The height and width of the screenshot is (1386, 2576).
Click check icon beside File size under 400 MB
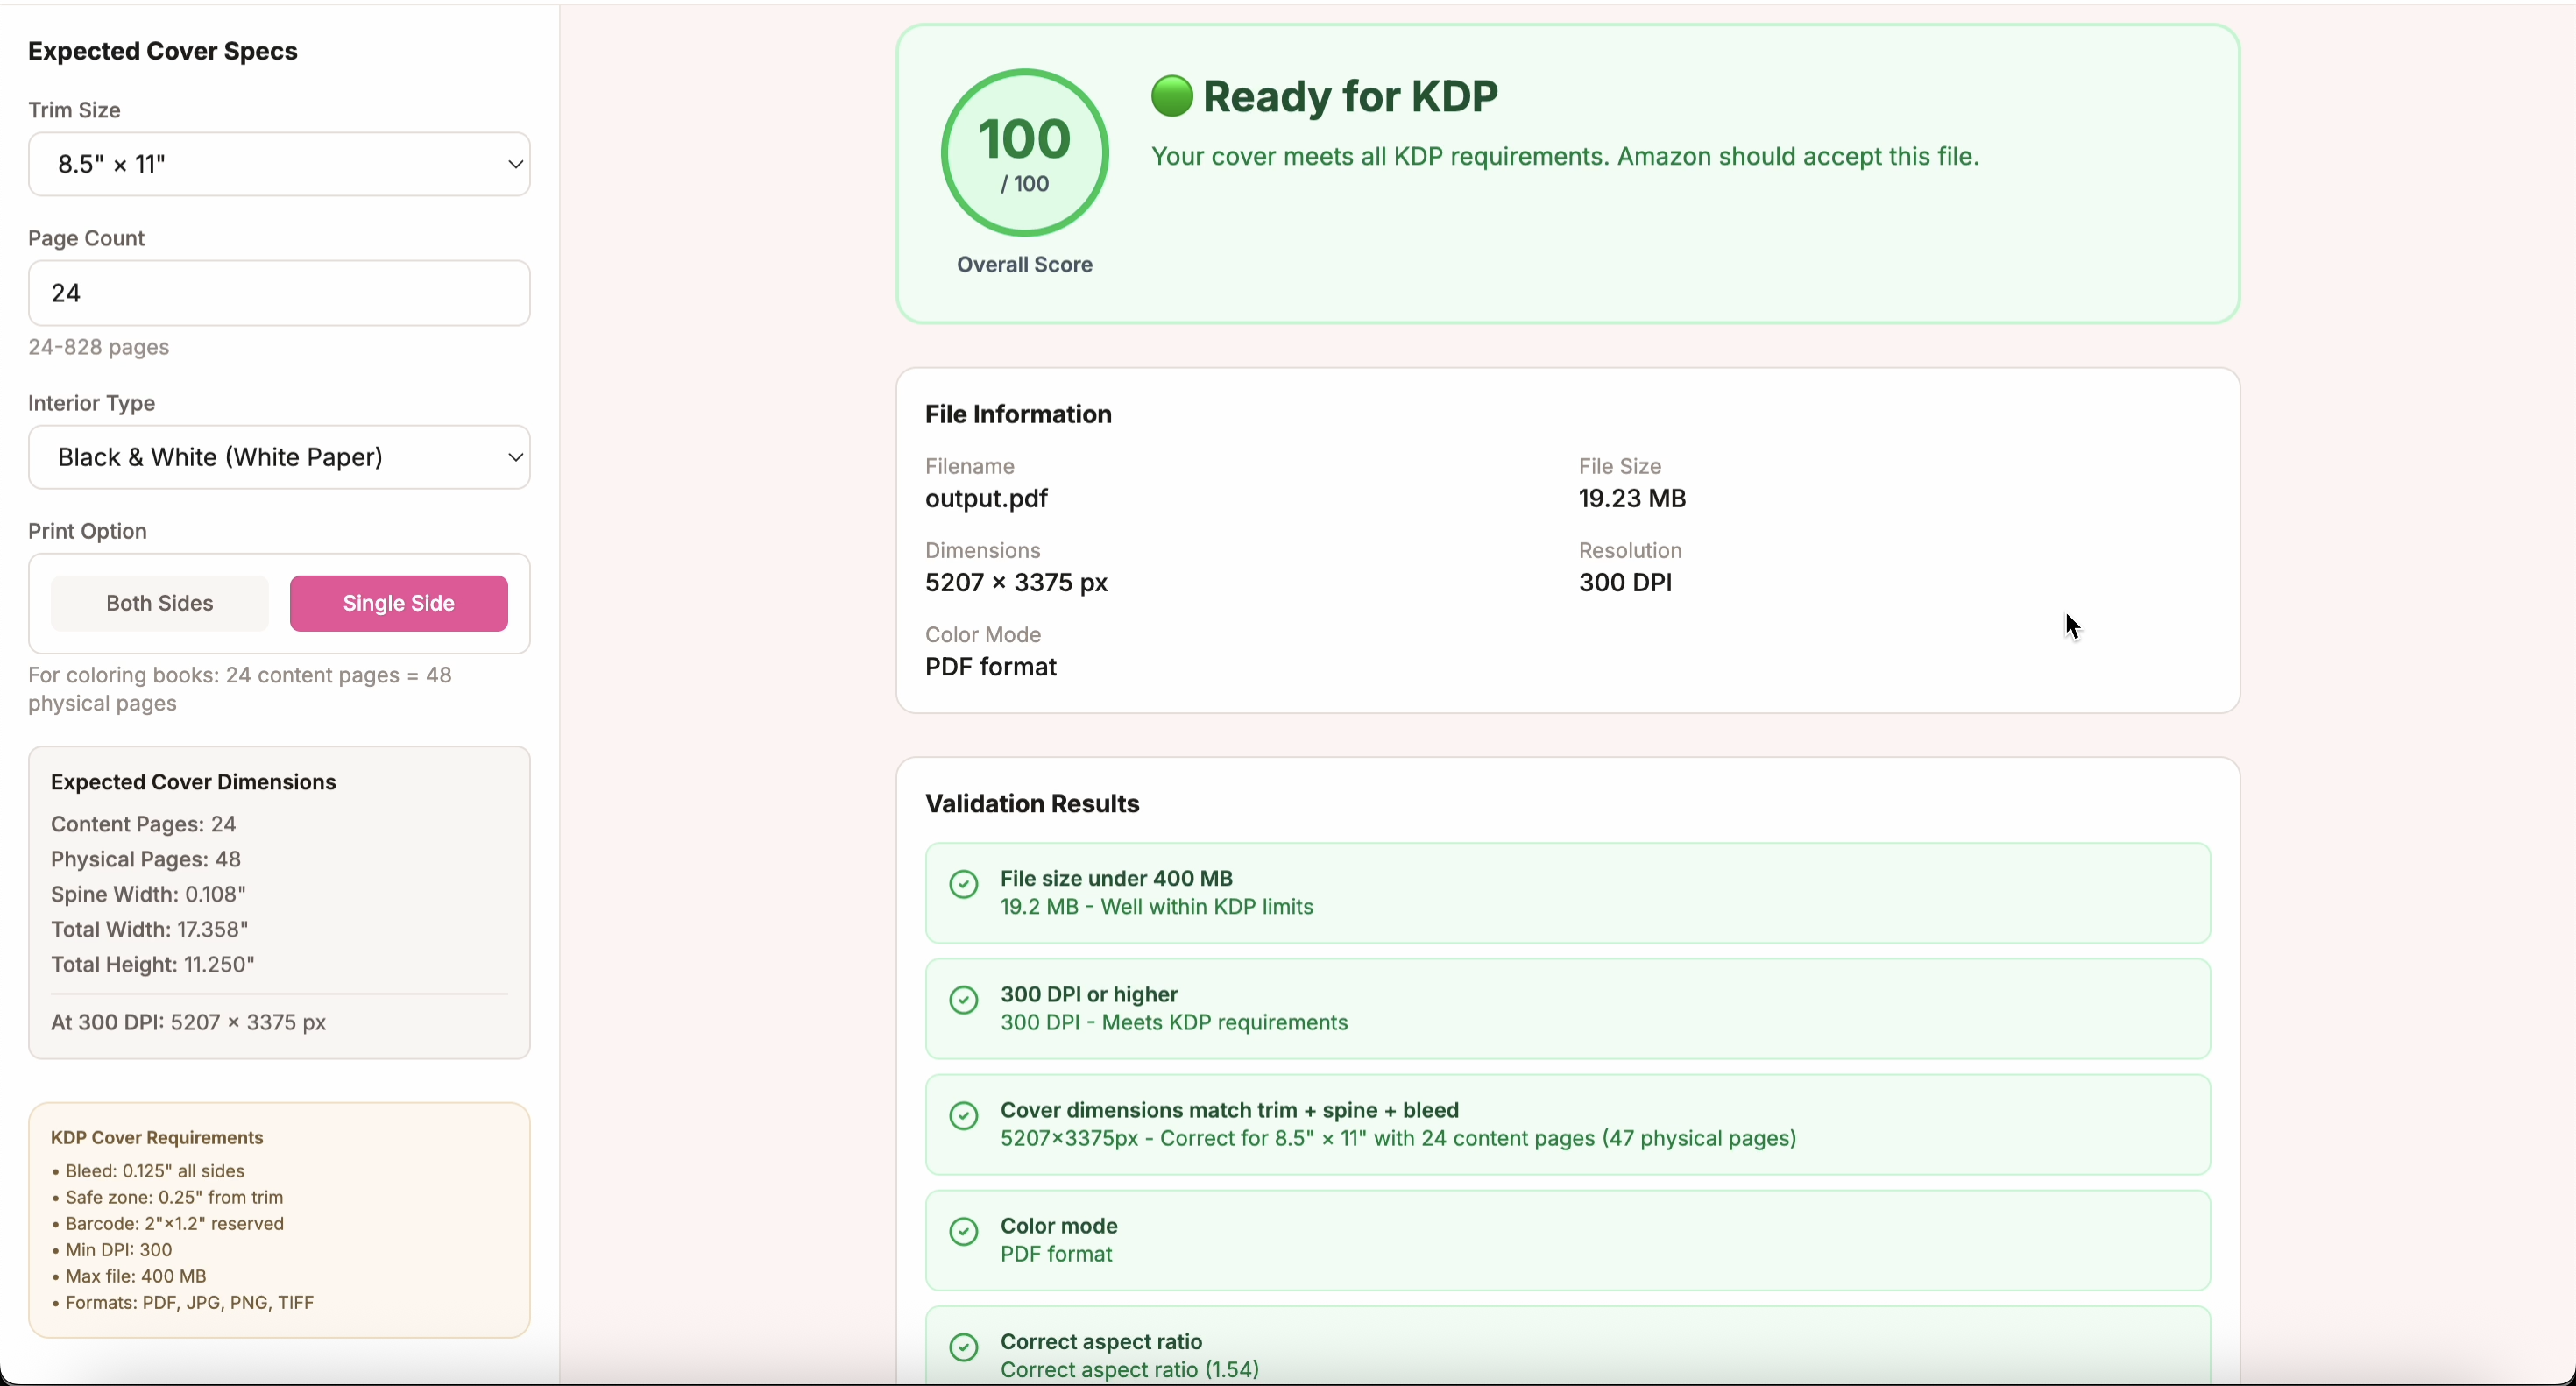(964, 884)
